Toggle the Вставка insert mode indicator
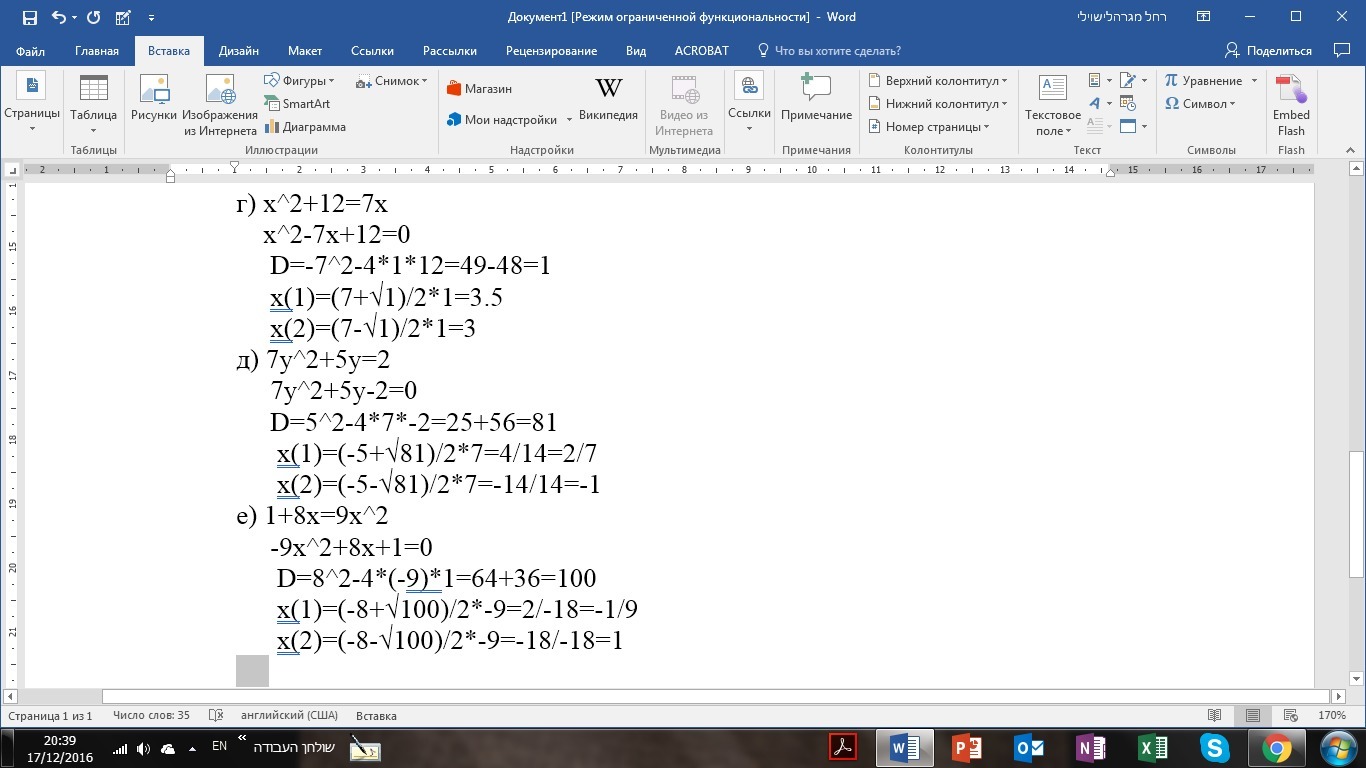This screenshot has height=768, width=1366. pos(376,716)
